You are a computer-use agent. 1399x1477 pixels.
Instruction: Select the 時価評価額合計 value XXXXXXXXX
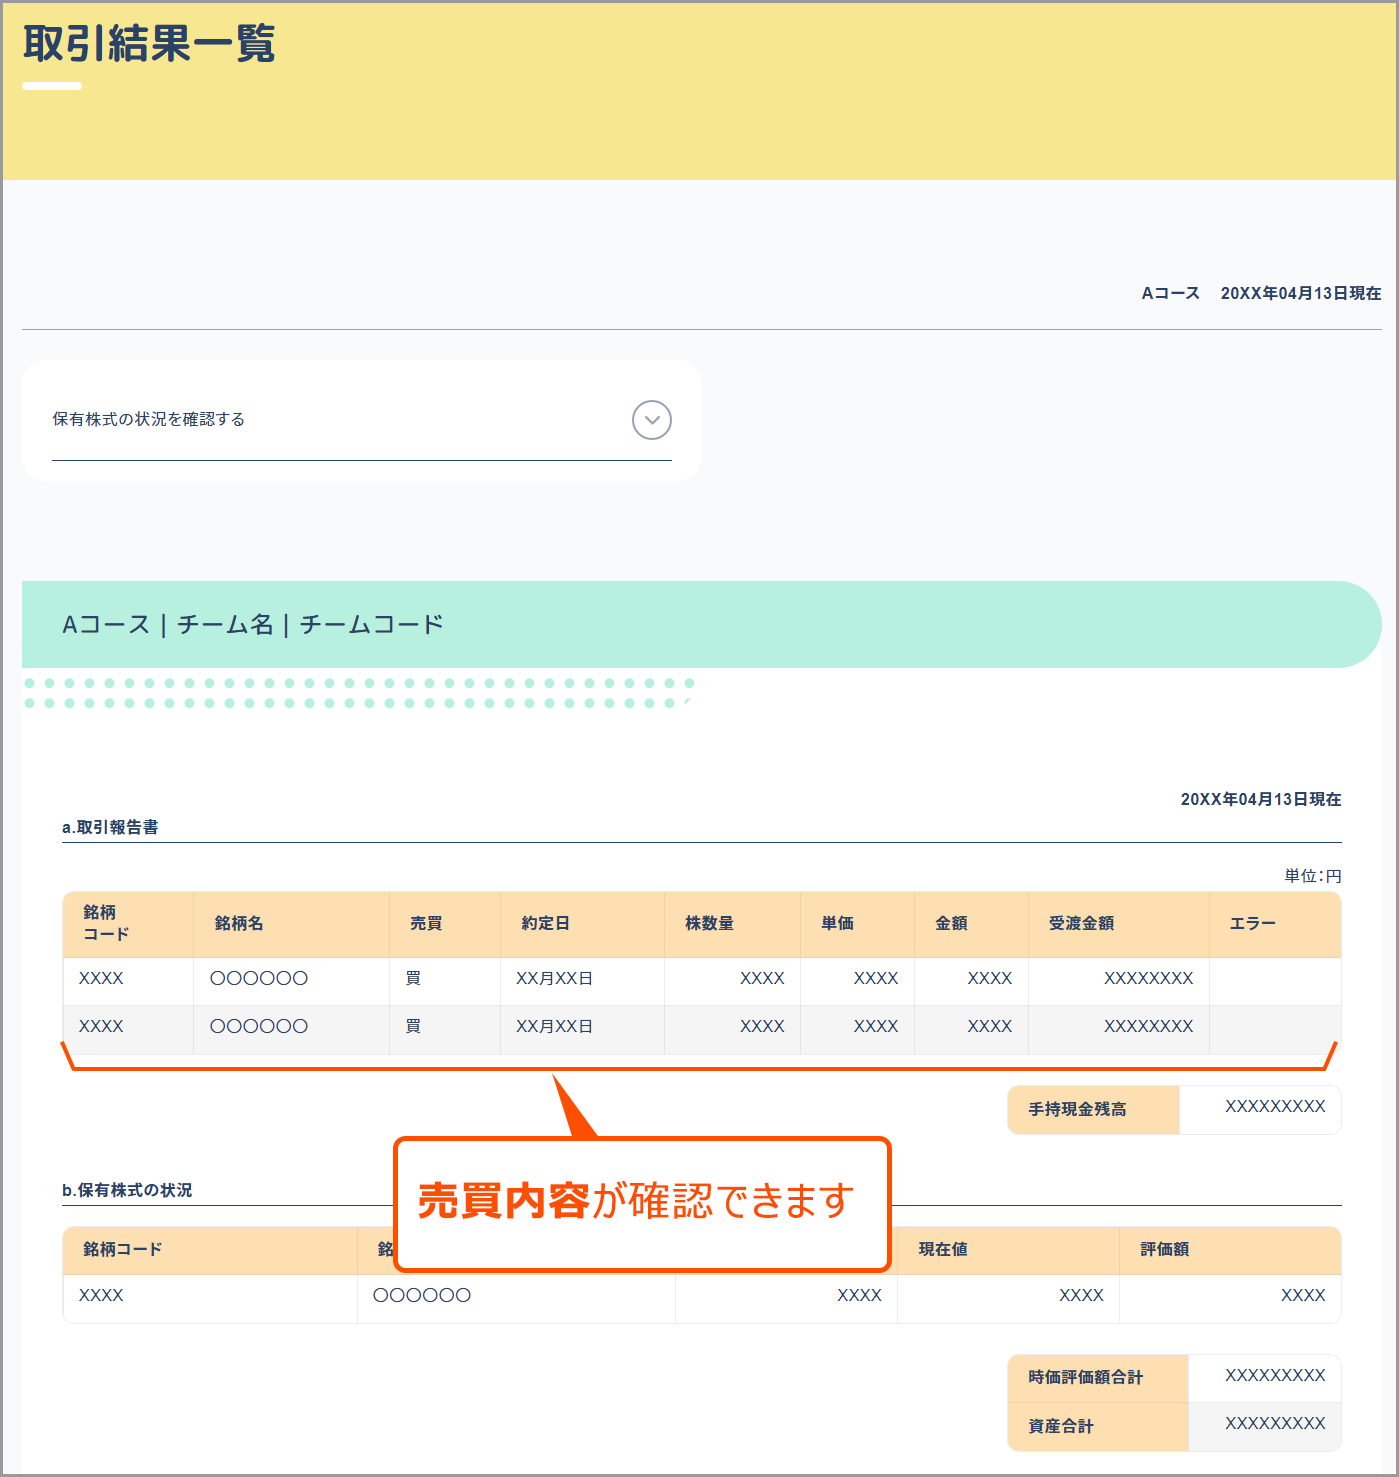pyautogui.click(x=1275, y=1375)
